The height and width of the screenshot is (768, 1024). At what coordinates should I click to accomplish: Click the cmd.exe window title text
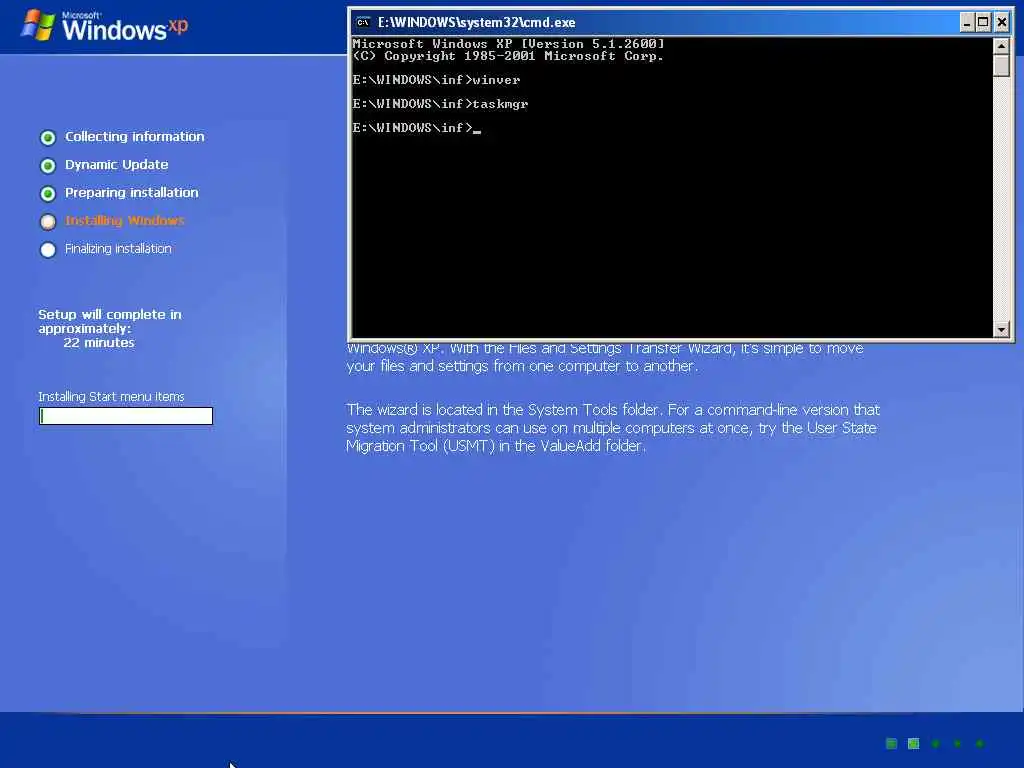coord(476,22)
